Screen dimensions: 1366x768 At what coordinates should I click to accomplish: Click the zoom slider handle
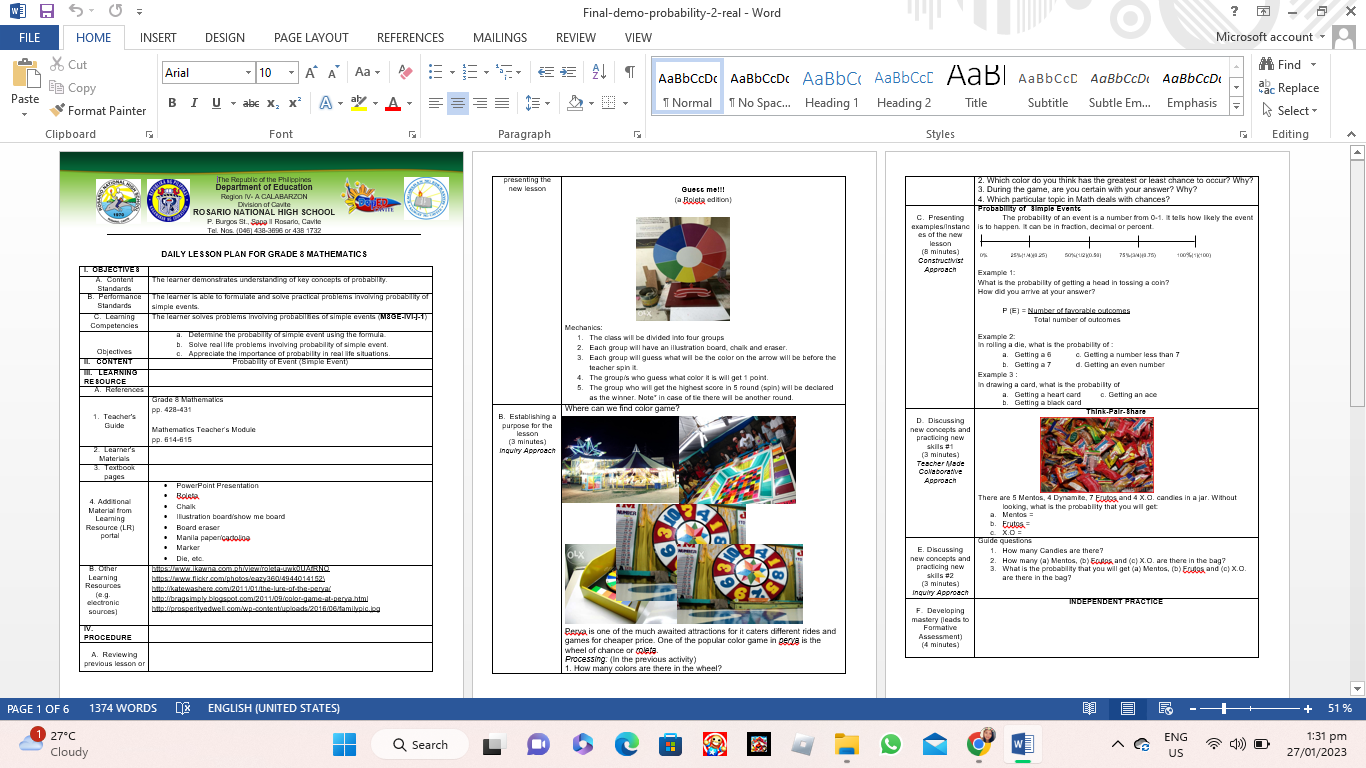click(1225, 708)
